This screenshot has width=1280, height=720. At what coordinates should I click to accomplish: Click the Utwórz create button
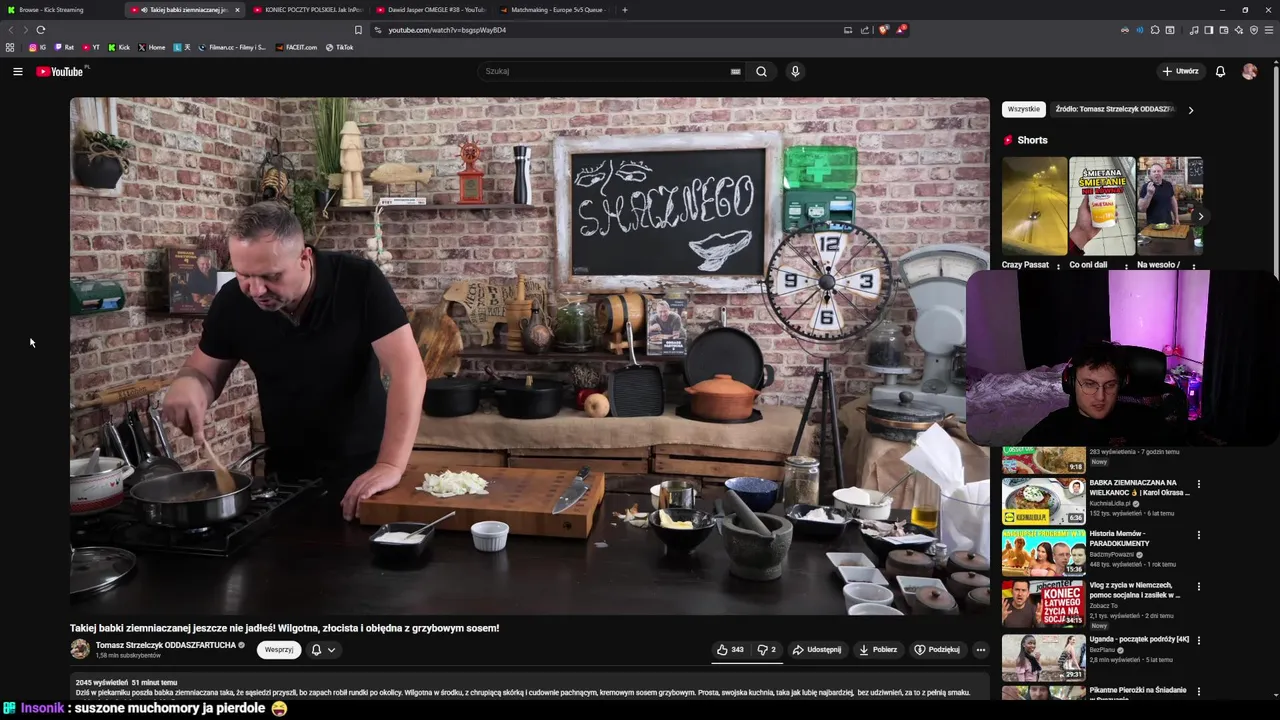coord(1180,71)
